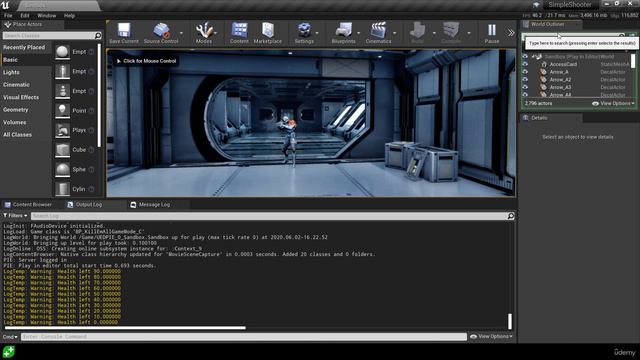Open the Output Log Filters dropdown
The width and height of the screenshot is (640, 360).
(x=15, y=216)
